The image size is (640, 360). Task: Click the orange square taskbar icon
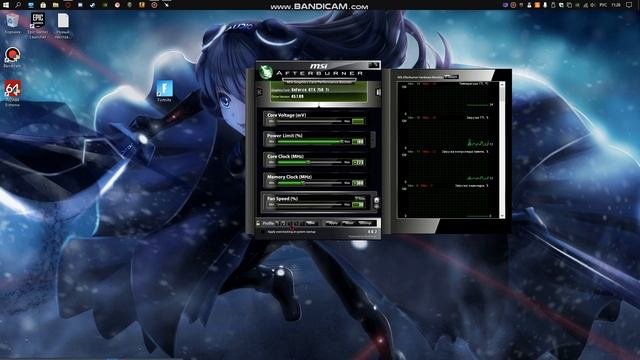point(142,5)
